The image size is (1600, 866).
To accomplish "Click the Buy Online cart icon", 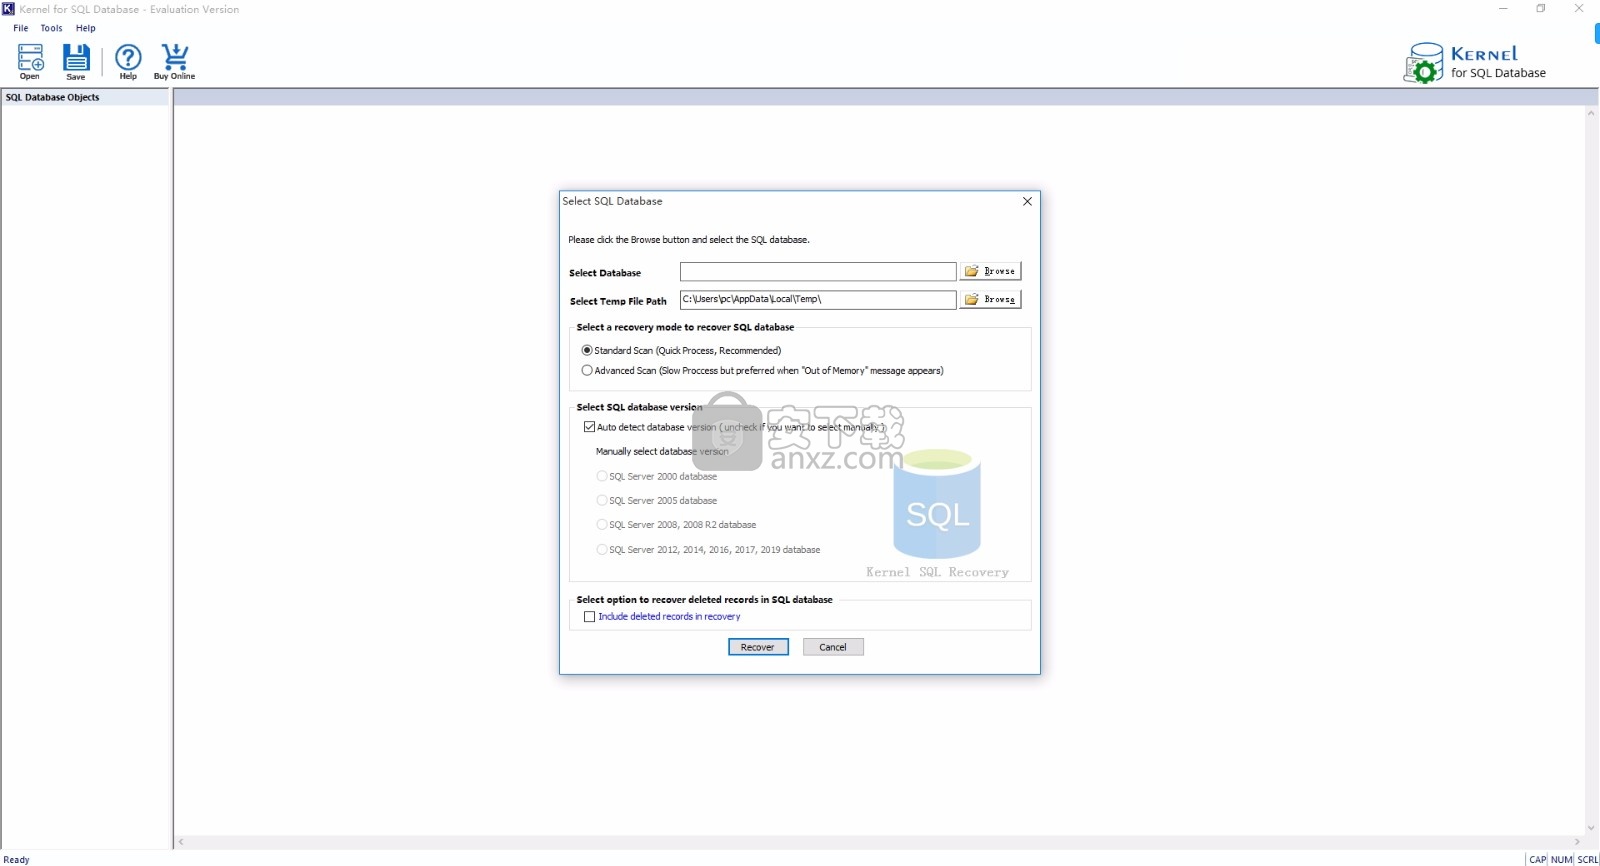I will click(175, 62).
